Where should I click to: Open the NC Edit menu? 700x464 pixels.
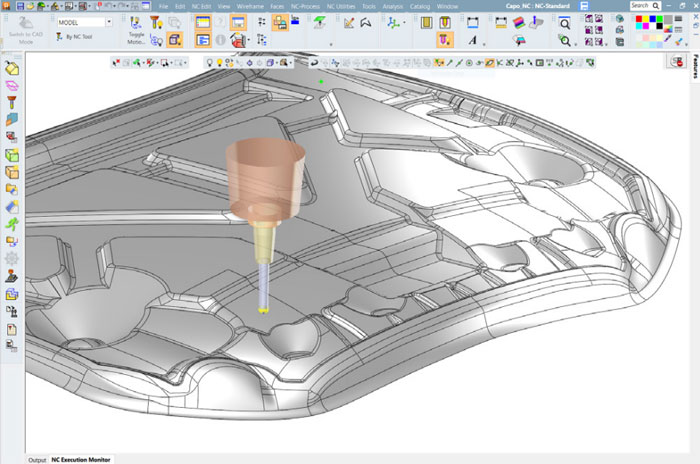pos(201,6)
